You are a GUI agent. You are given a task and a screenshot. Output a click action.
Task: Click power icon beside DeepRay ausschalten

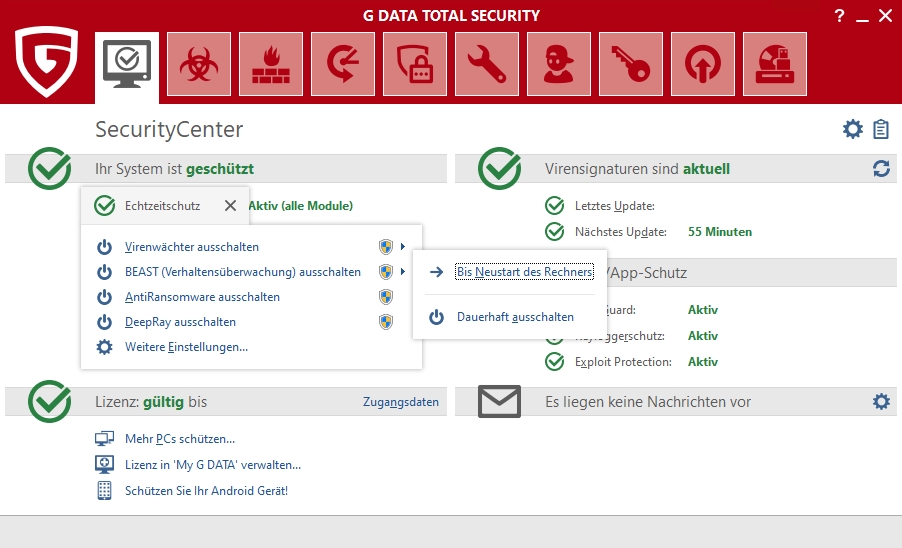104,322
